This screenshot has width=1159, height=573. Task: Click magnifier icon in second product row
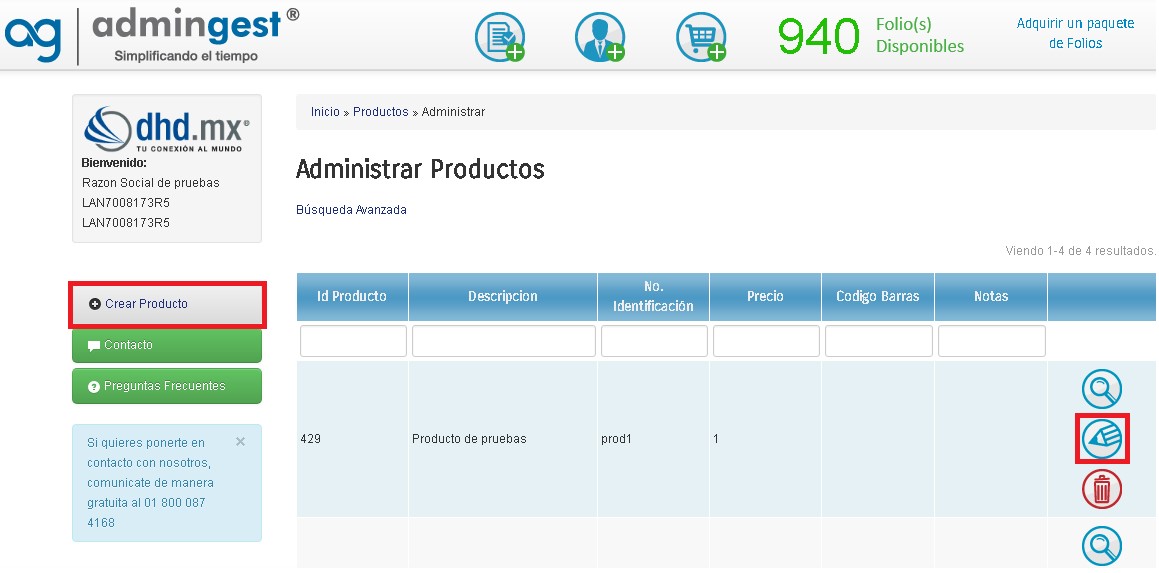pyautogui.click(x=1102, y=546)
